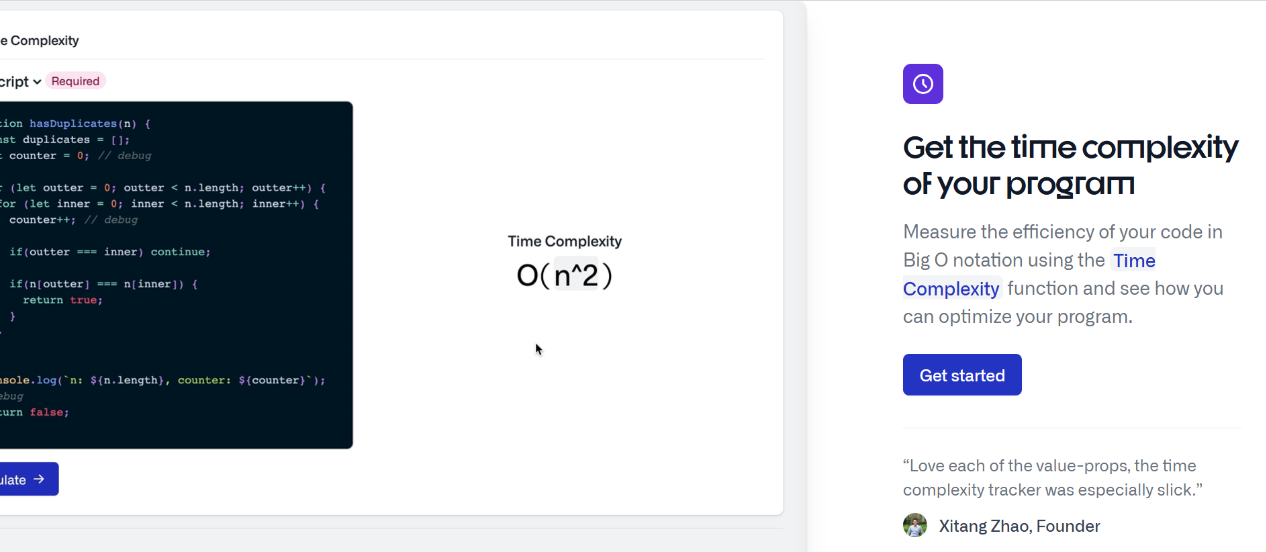The width and height of the screenshot is (1266, 552).
Task: Click the testimonial quote text
Action: tap(1052, 477)
